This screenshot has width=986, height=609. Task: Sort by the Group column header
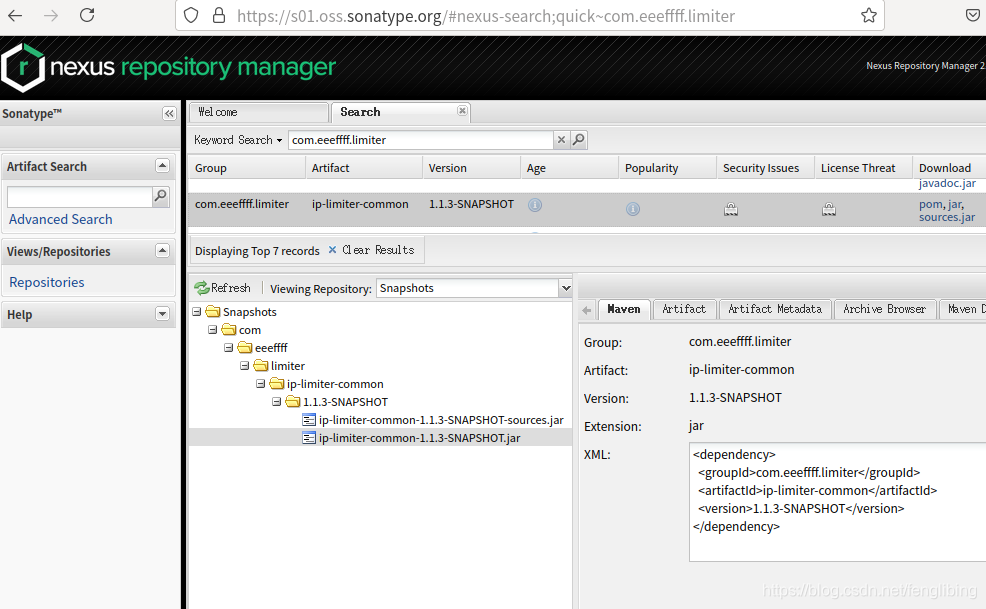coord(246,168)
